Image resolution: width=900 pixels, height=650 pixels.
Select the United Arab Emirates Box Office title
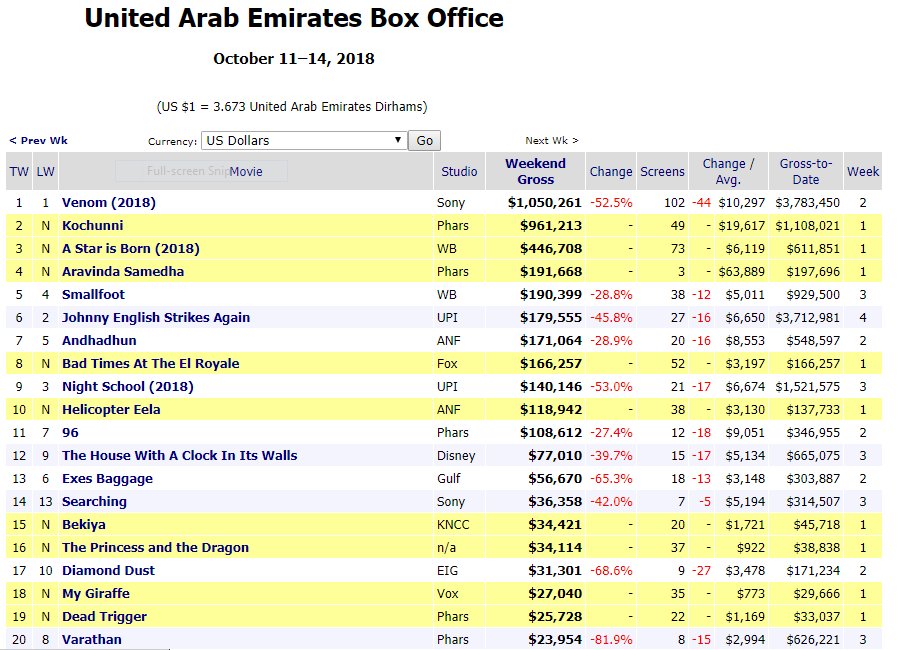point(294,18)
